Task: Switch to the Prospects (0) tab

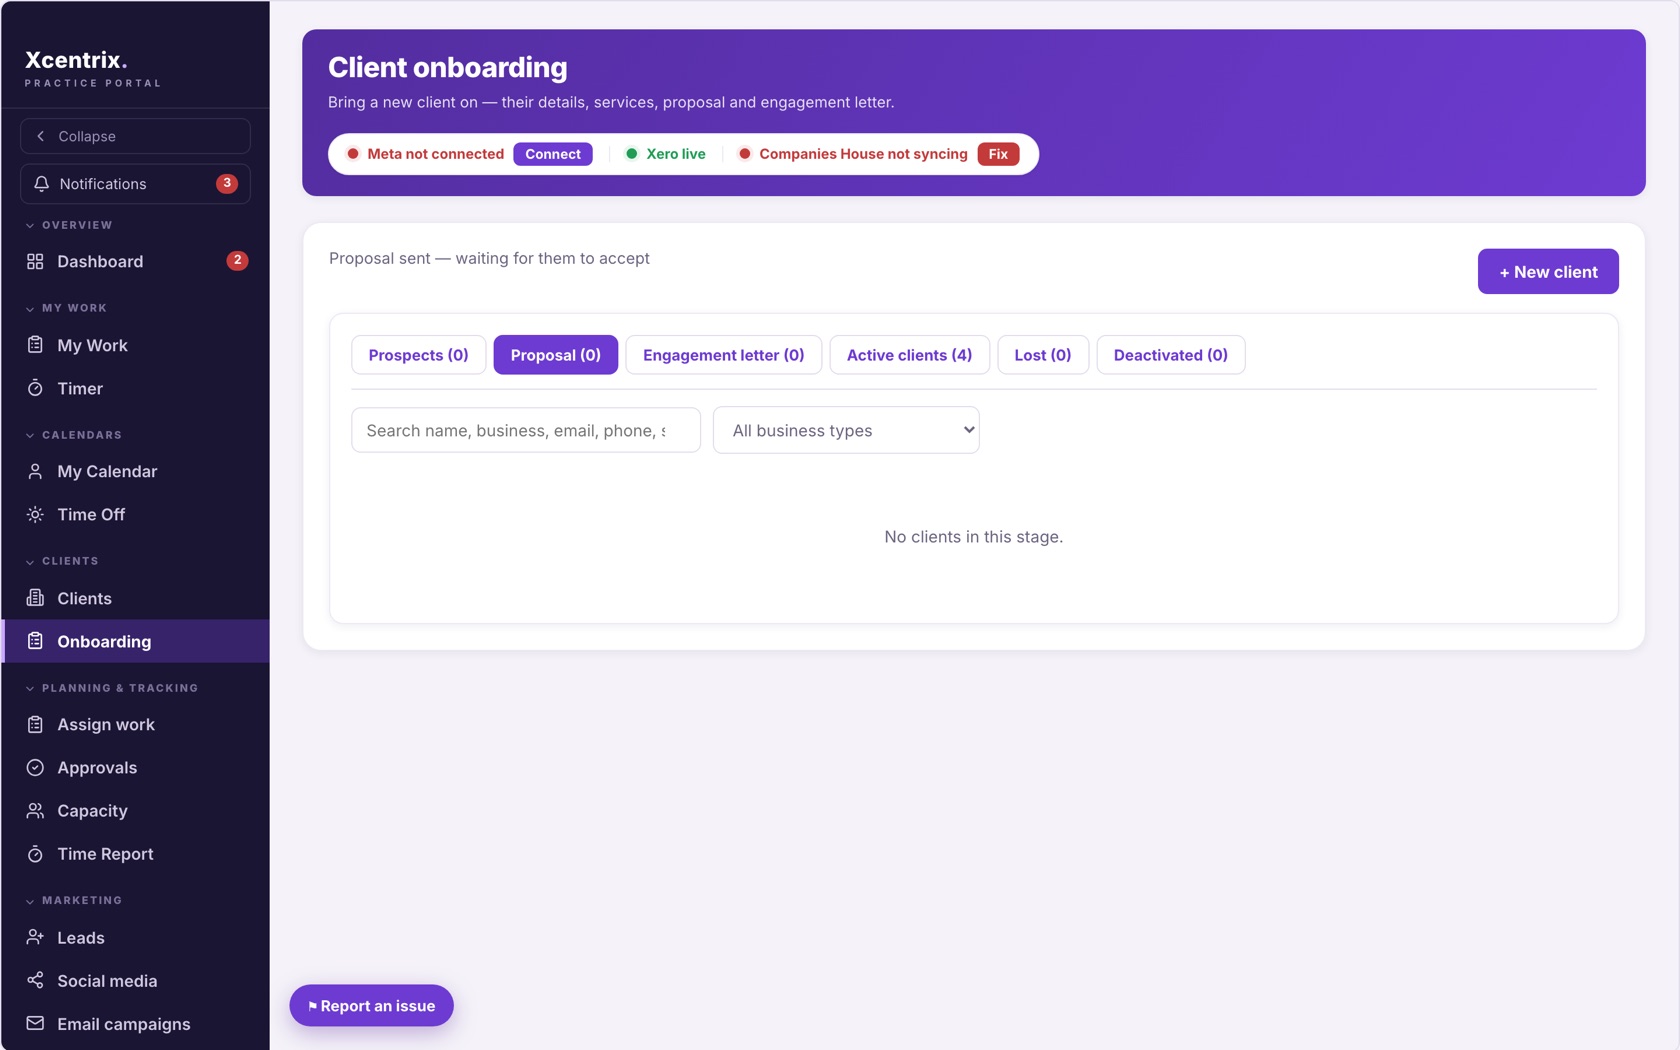Action: point(418,355)
